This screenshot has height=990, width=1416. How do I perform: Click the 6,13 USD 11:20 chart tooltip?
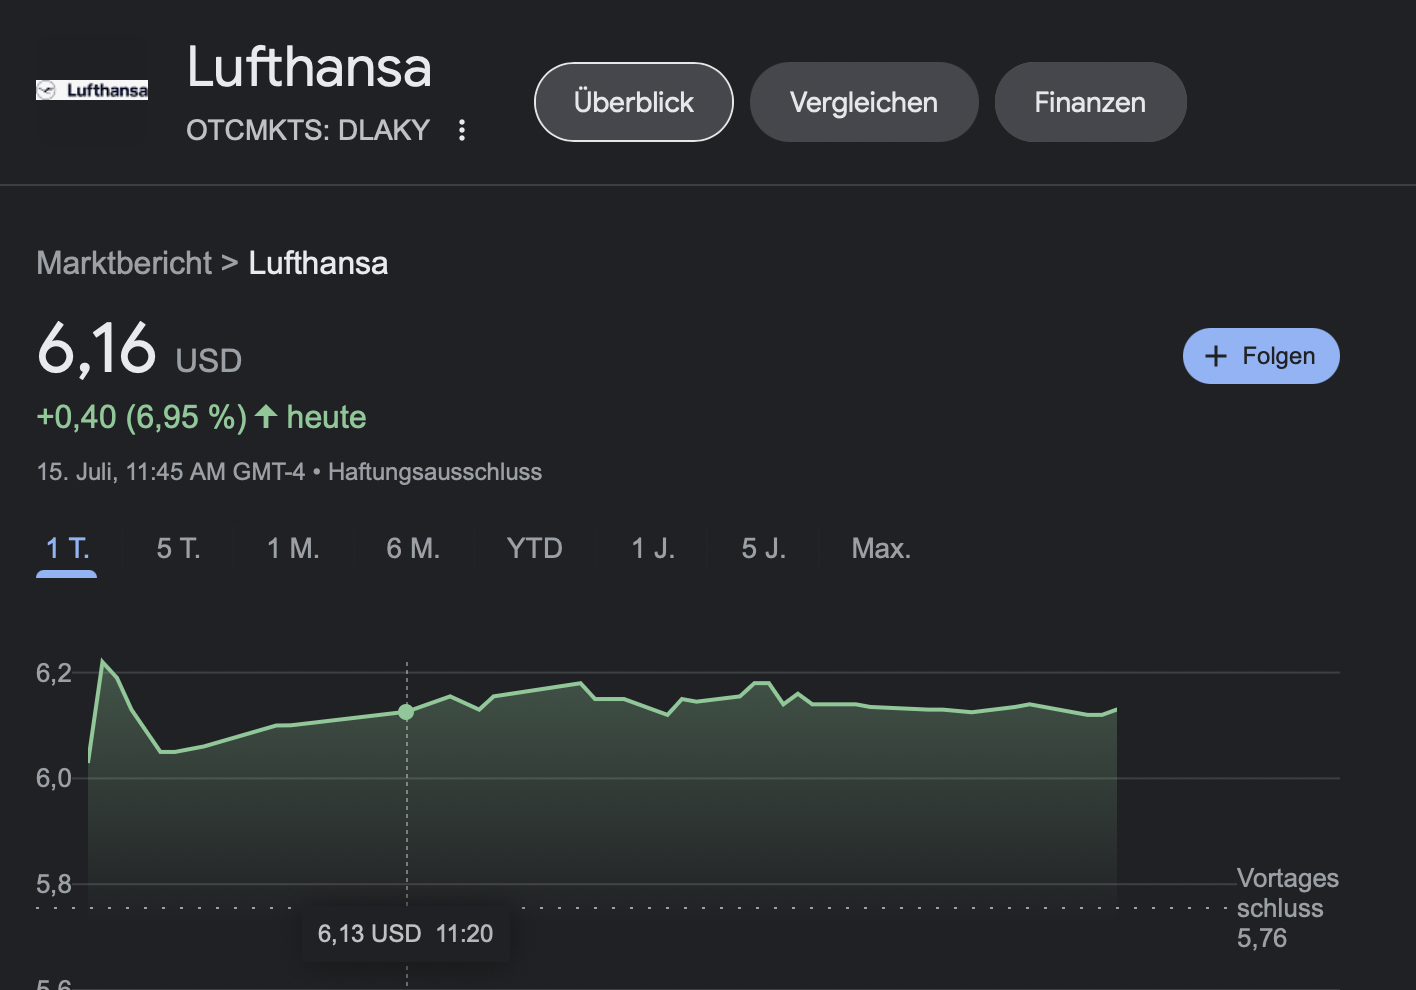[x=405, y=934]
